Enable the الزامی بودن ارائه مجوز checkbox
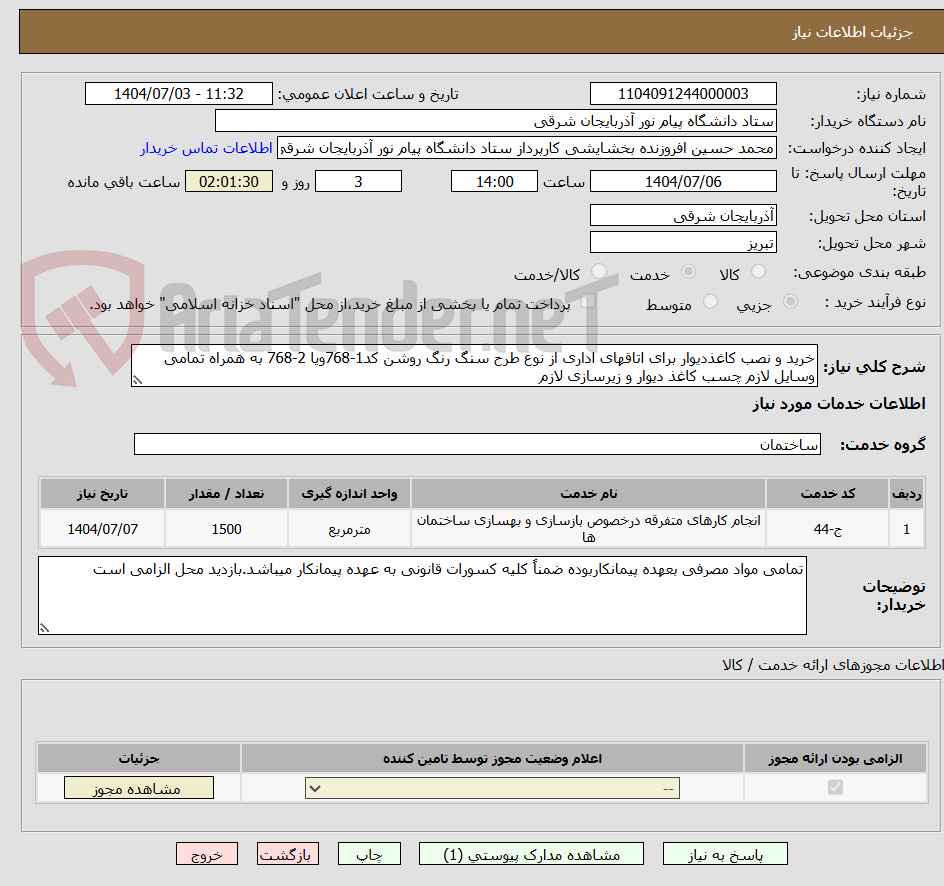 tap(835, 788)
